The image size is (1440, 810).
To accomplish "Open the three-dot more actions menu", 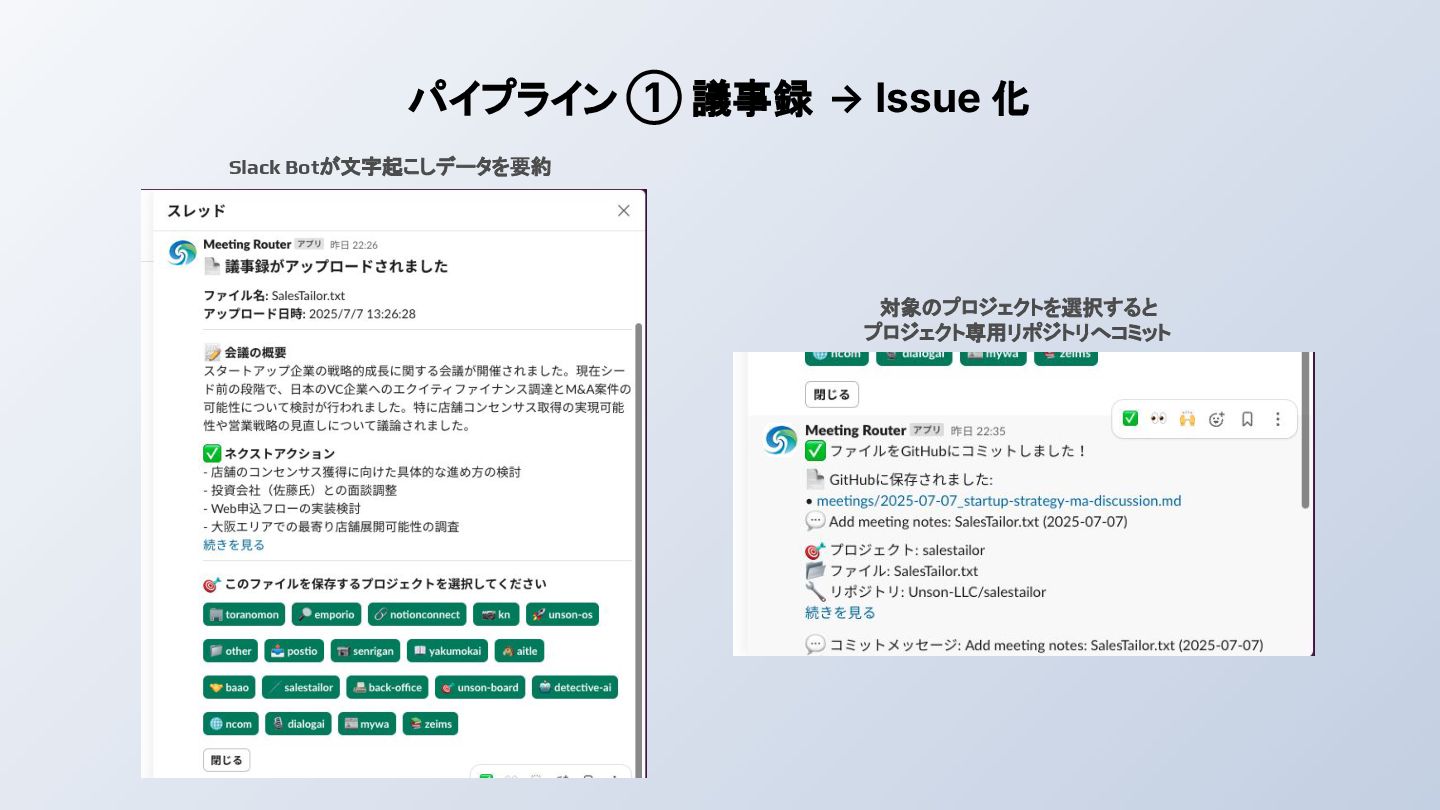I will click(x=1277, y=419).
